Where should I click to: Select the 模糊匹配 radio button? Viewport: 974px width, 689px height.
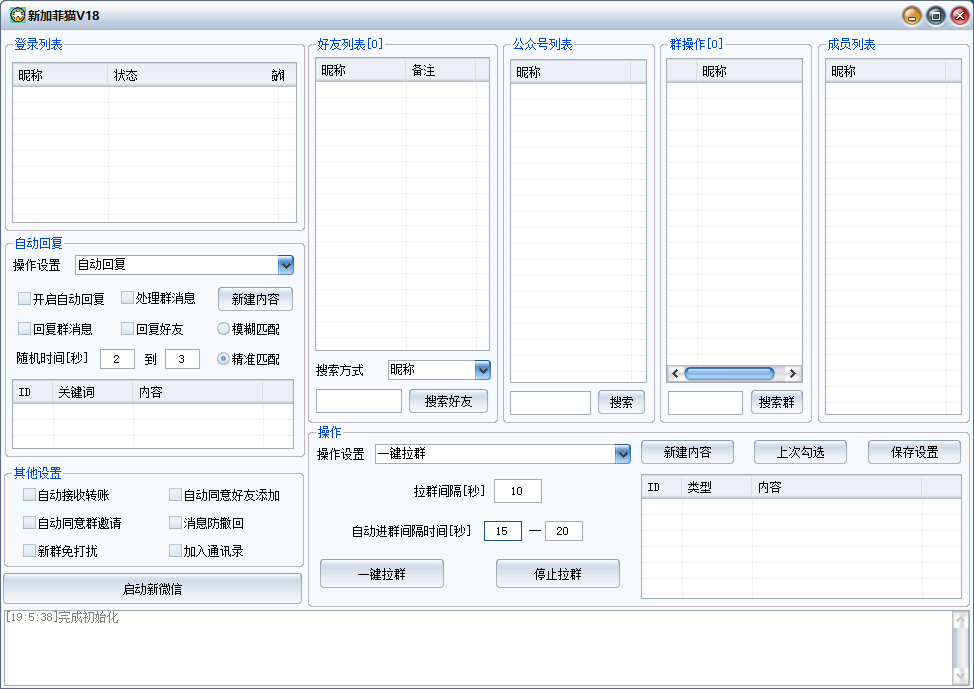224,328
